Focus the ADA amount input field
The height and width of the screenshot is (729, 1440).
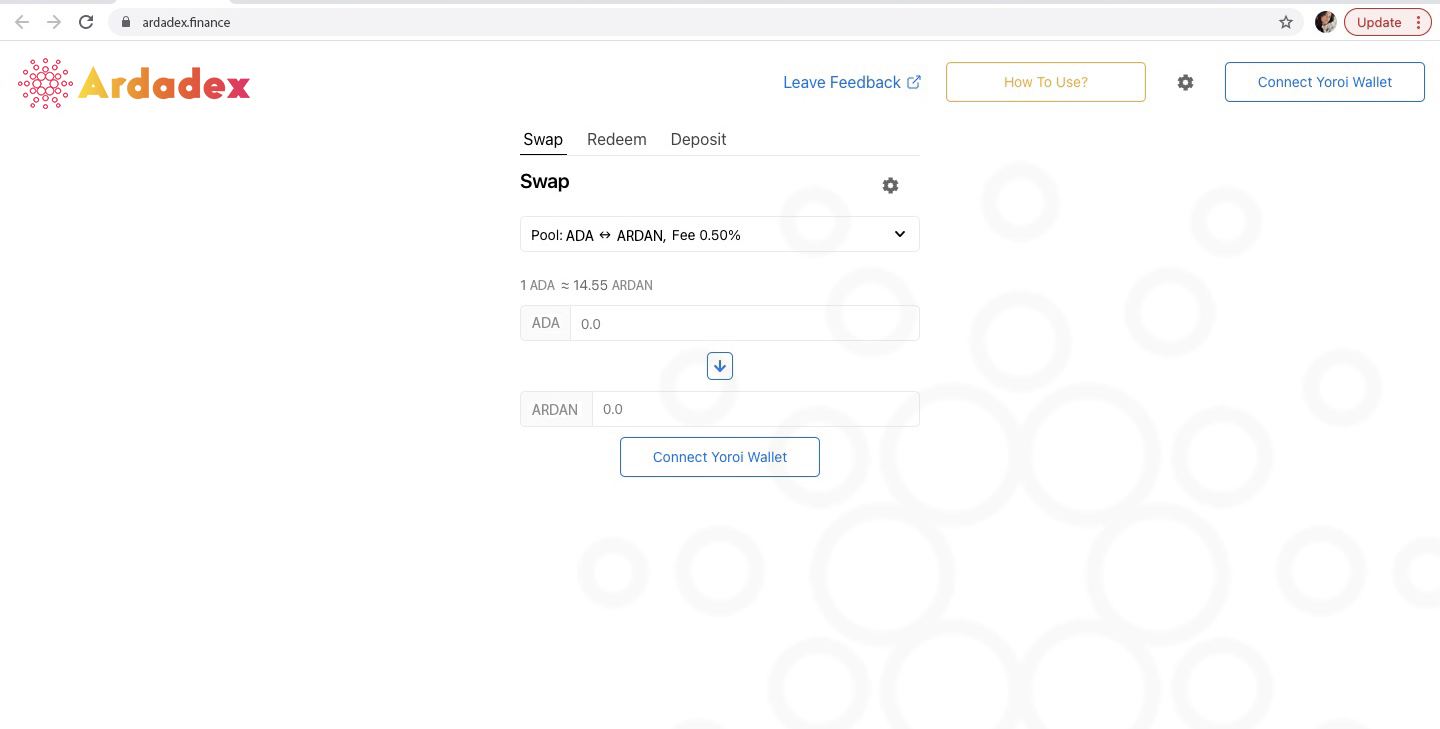click(x=744, y=324)
